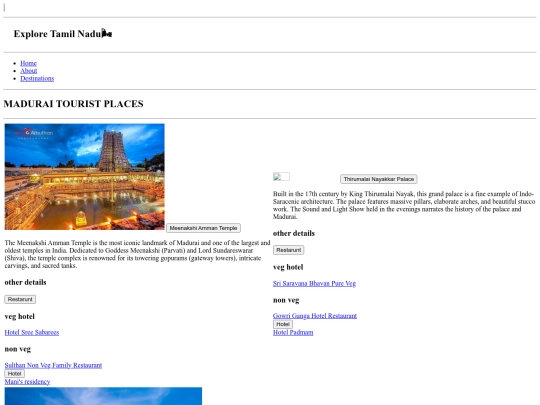Click the Hotel button above Mani's residency
The width and height of the screenshot is (540, 405).
point(14,374)
